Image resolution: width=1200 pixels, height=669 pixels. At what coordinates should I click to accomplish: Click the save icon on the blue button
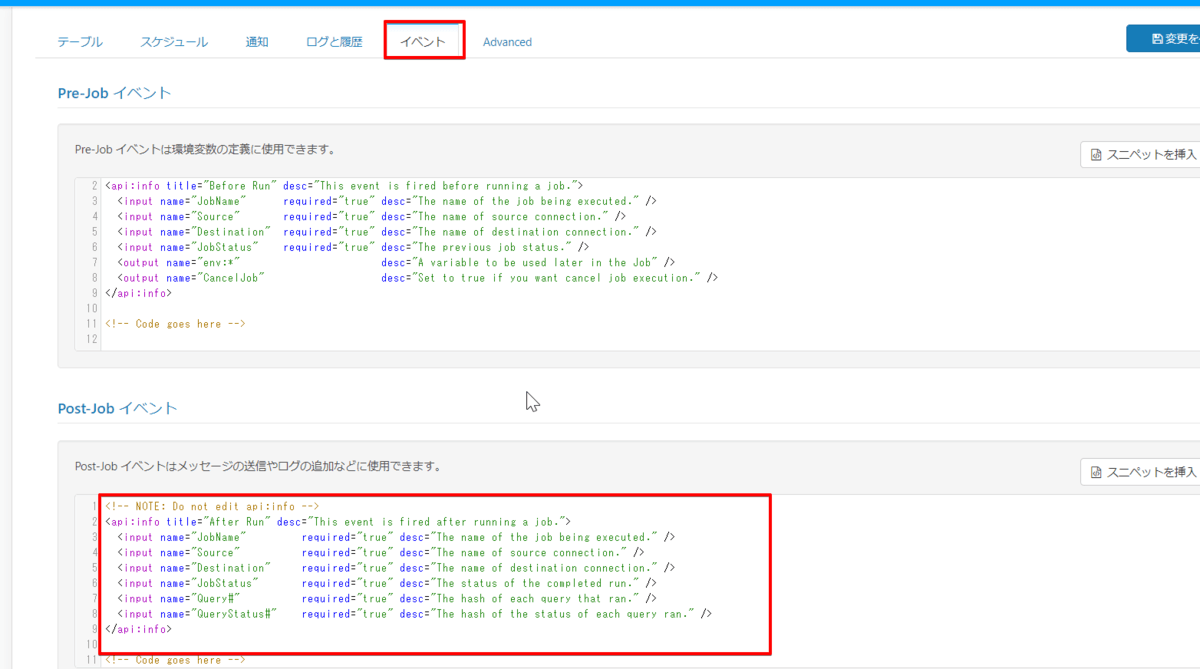click(x=1157, y=39)
